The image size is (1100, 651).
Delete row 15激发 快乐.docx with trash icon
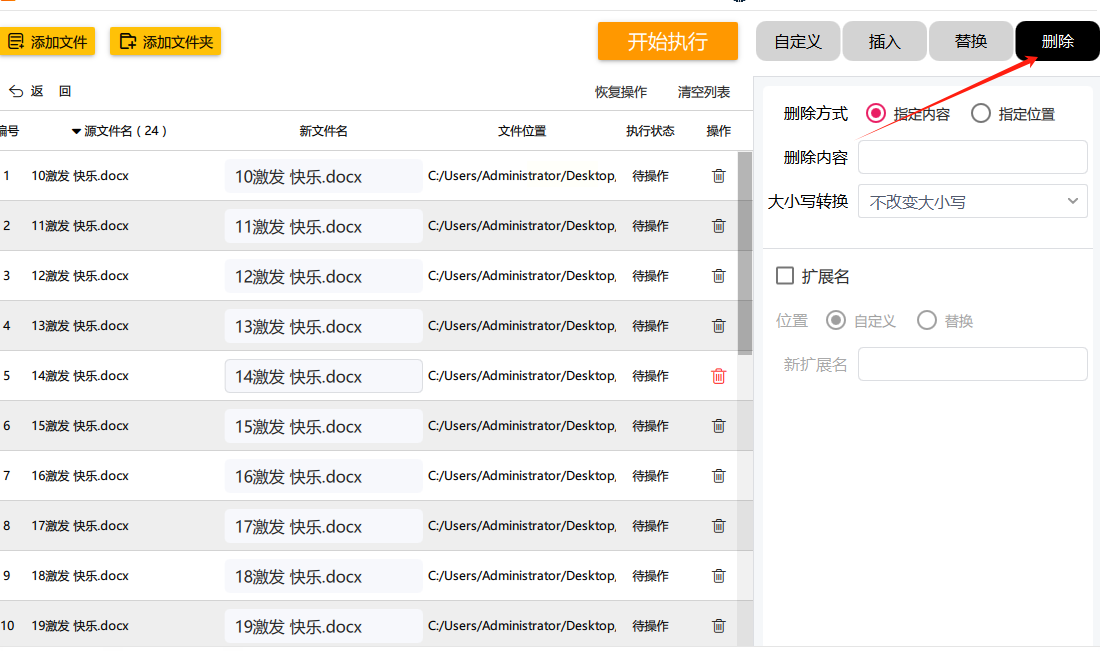718,426
